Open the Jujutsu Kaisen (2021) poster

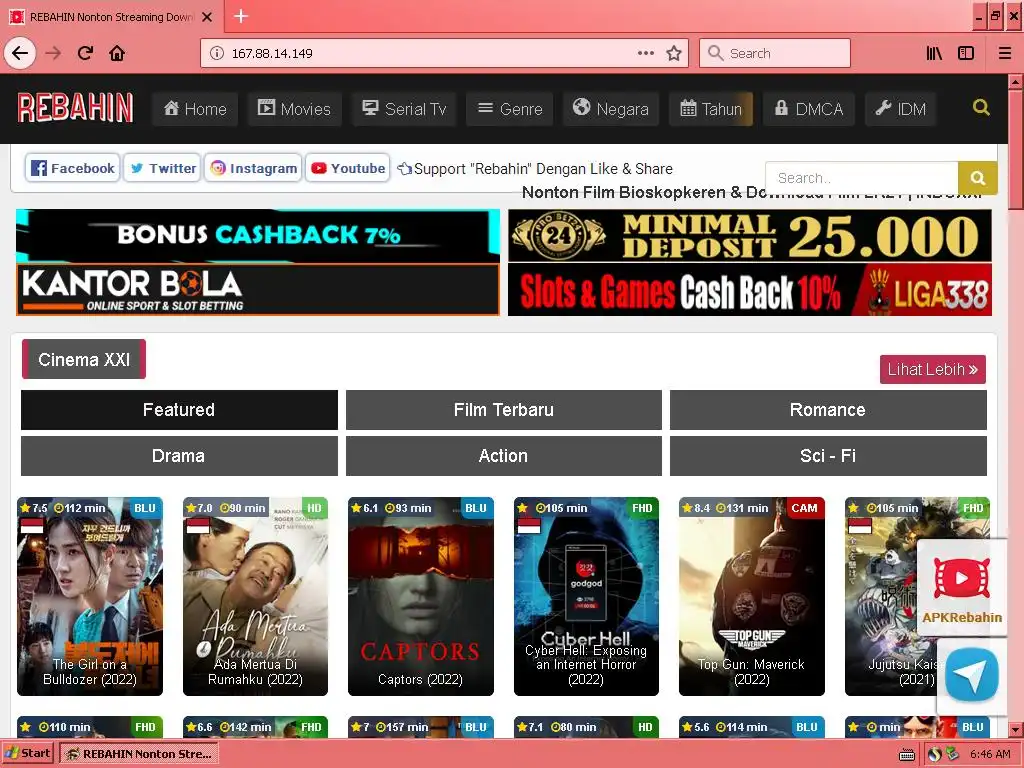click(882, 596)
